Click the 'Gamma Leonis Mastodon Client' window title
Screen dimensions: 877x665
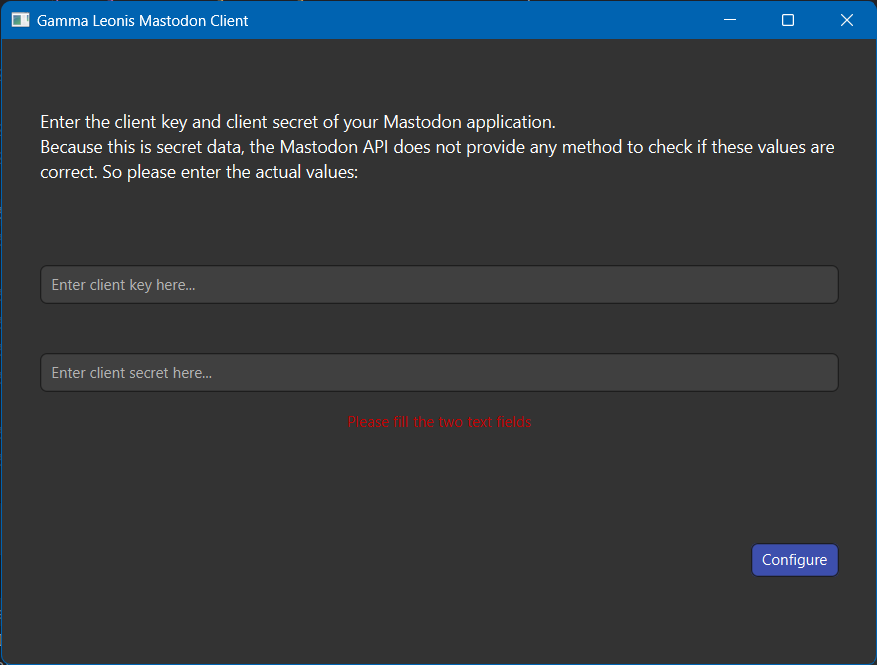click(142, 21)
